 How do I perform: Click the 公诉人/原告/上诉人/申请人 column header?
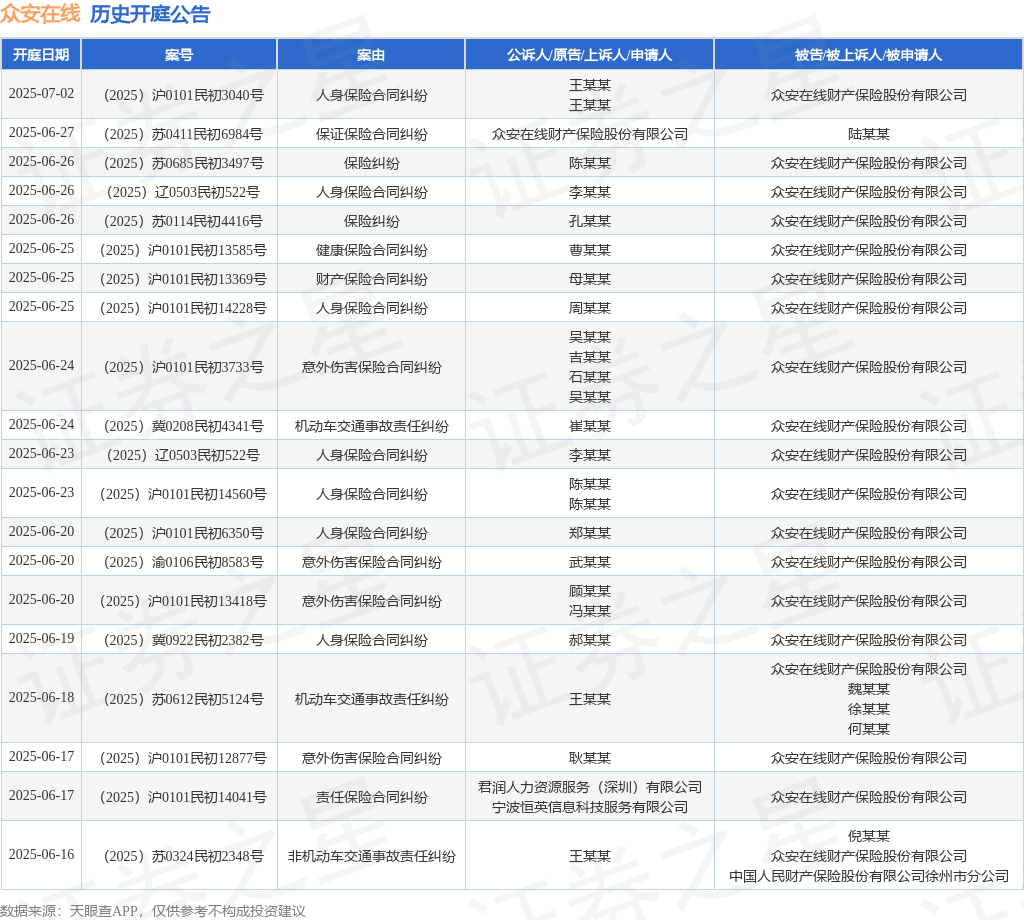[x=589, y=55]
